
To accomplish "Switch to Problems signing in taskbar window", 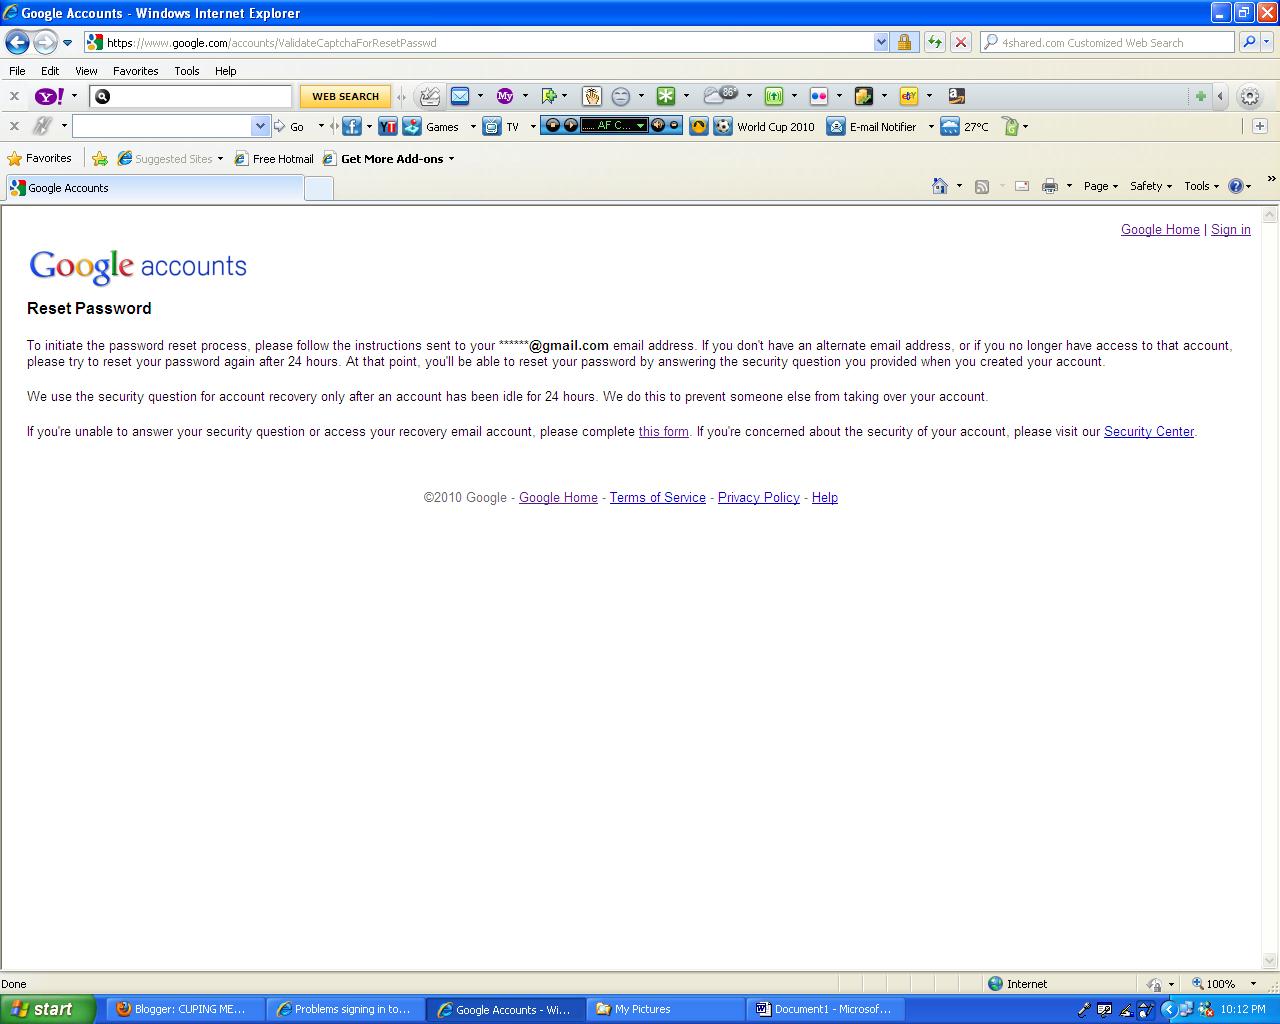I will click(x=345, y=1009).
